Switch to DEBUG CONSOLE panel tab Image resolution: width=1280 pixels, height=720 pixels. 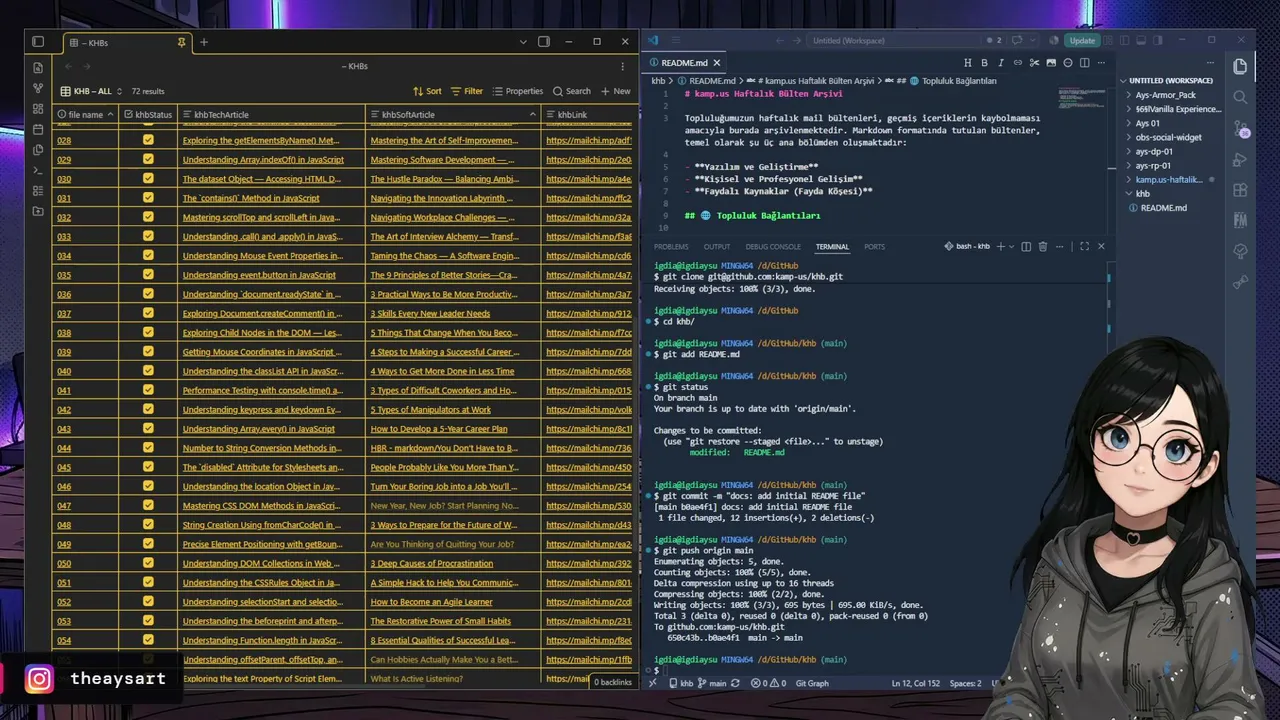(x=773, y=246)
